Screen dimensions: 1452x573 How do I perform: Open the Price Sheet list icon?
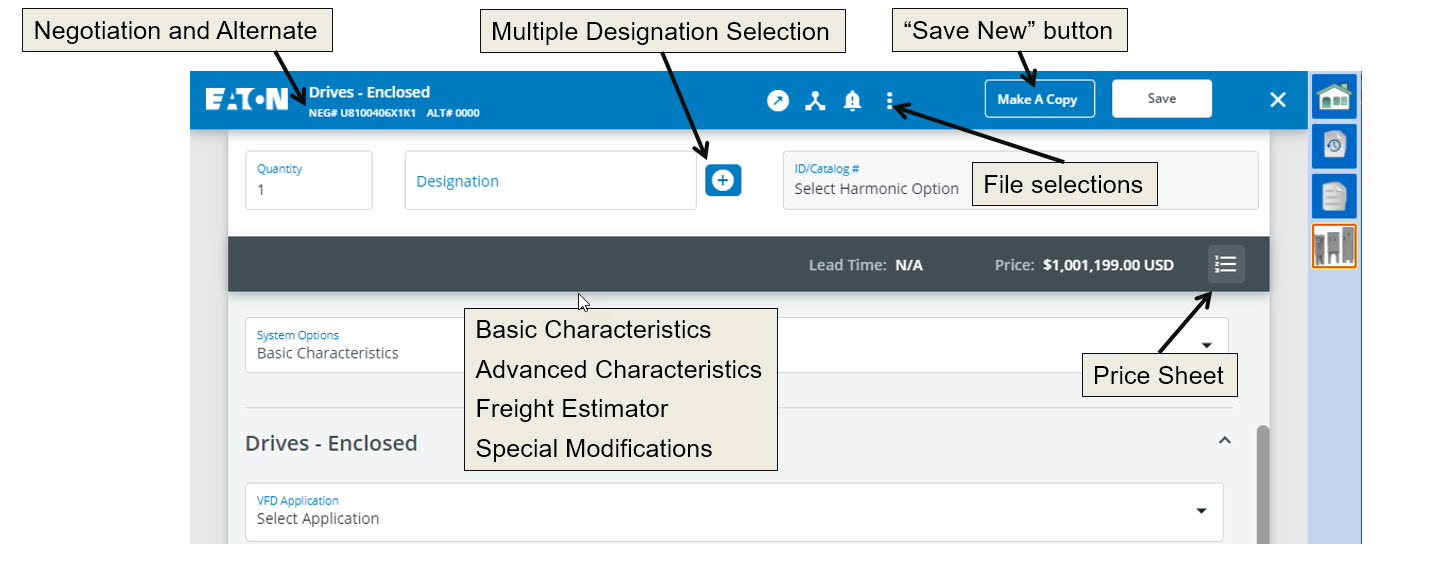point(1226,264)
